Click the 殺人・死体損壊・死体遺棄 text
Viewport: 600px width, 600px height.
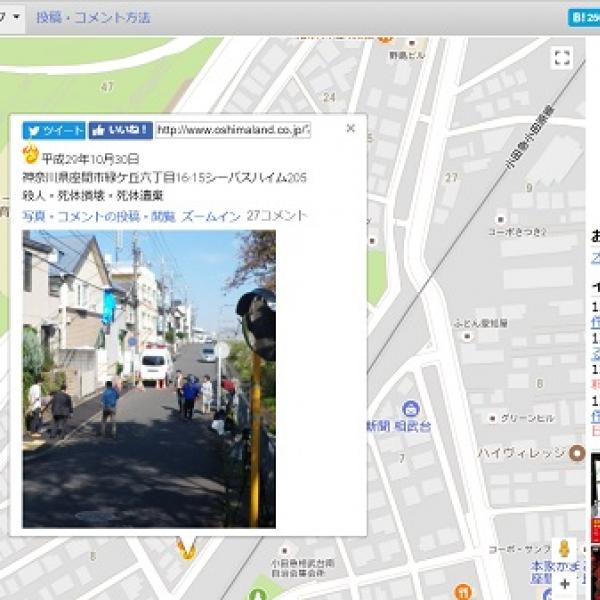coord(93,196)
